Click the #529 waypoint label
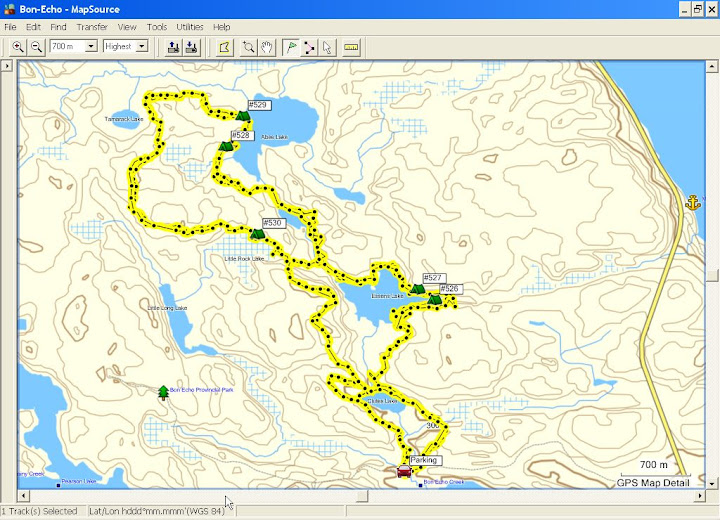The height and width of the screenshot is (520, 720). coord(259,105)
